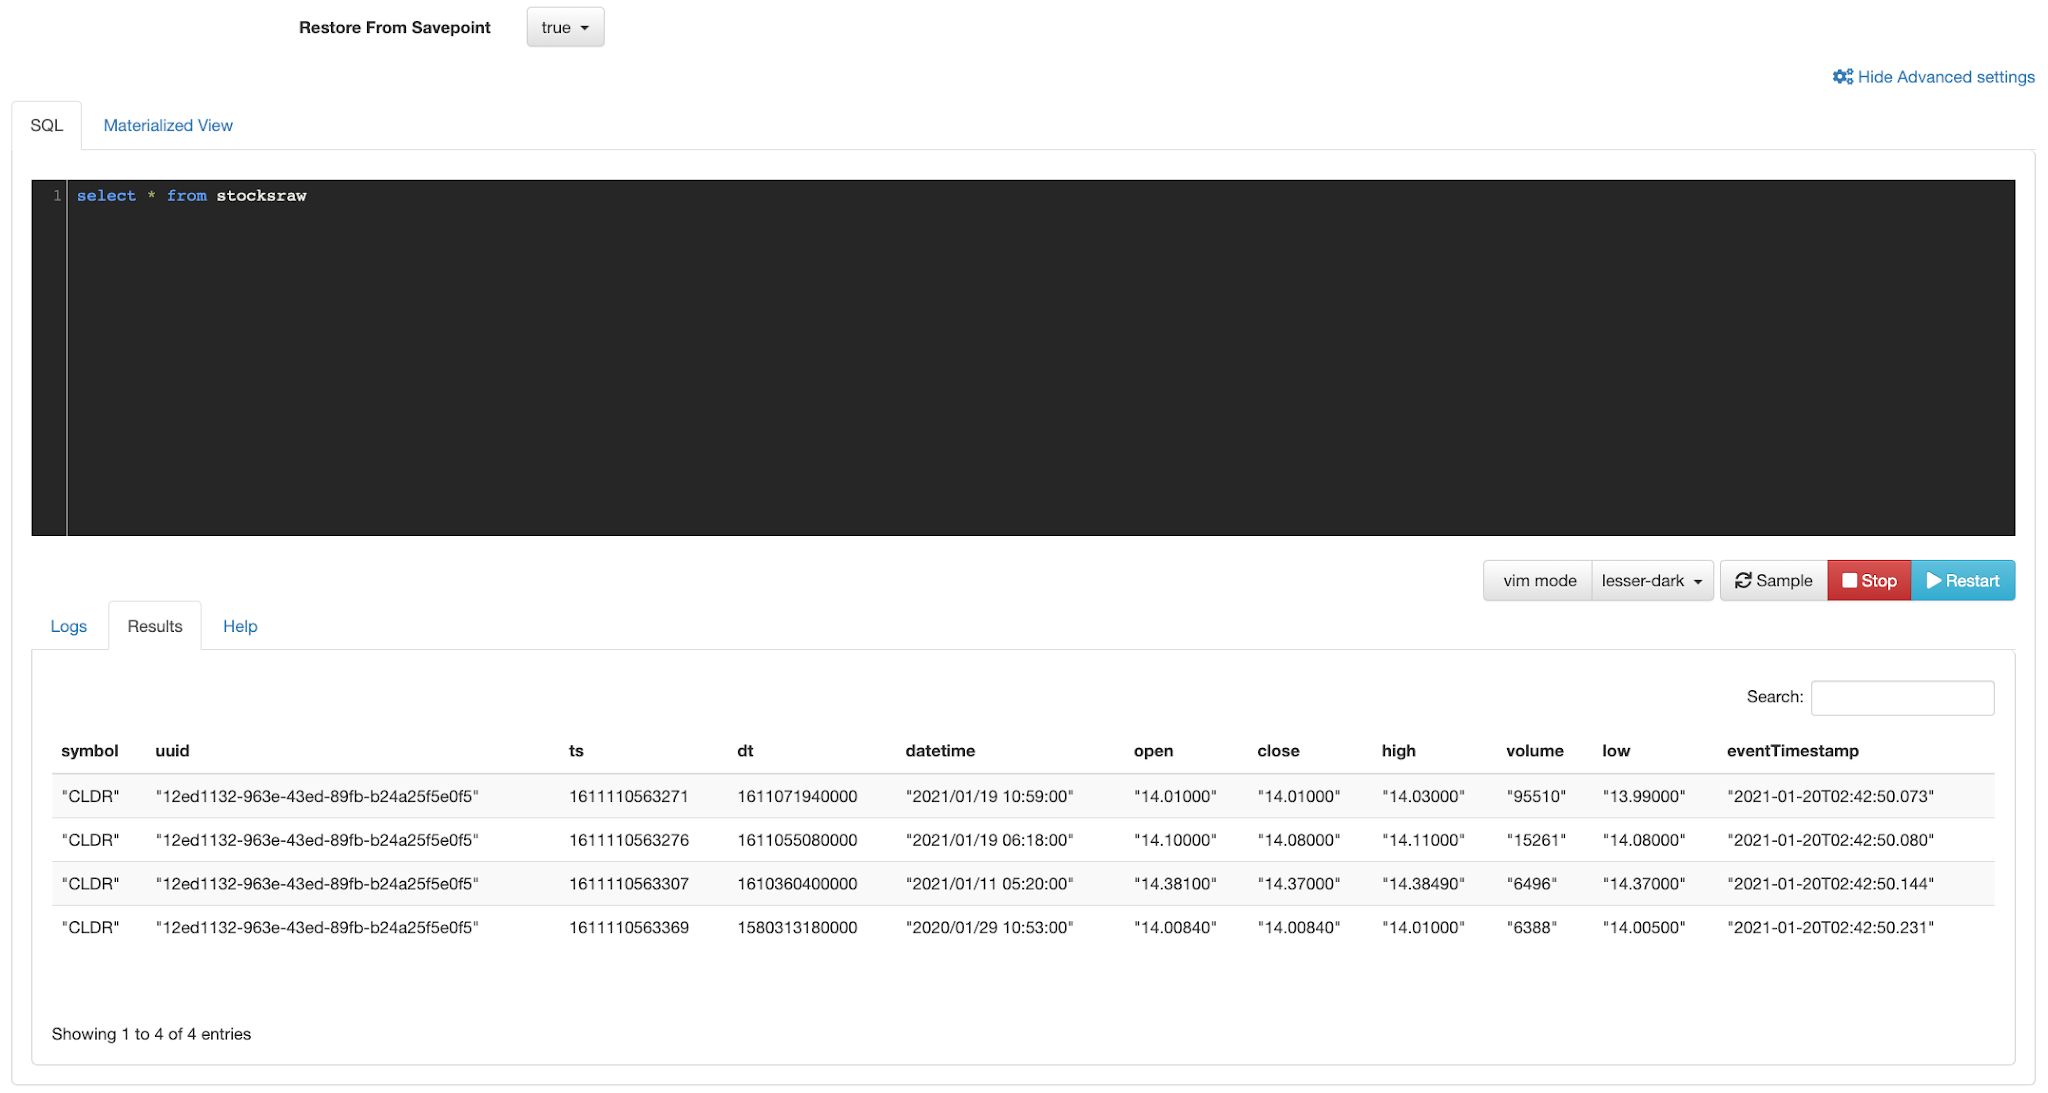Image resolution: width=2048 pixels, height=1093 pixels.
Task: Open the lesser-dark theme dropdown
Action: click(1651, 580)
